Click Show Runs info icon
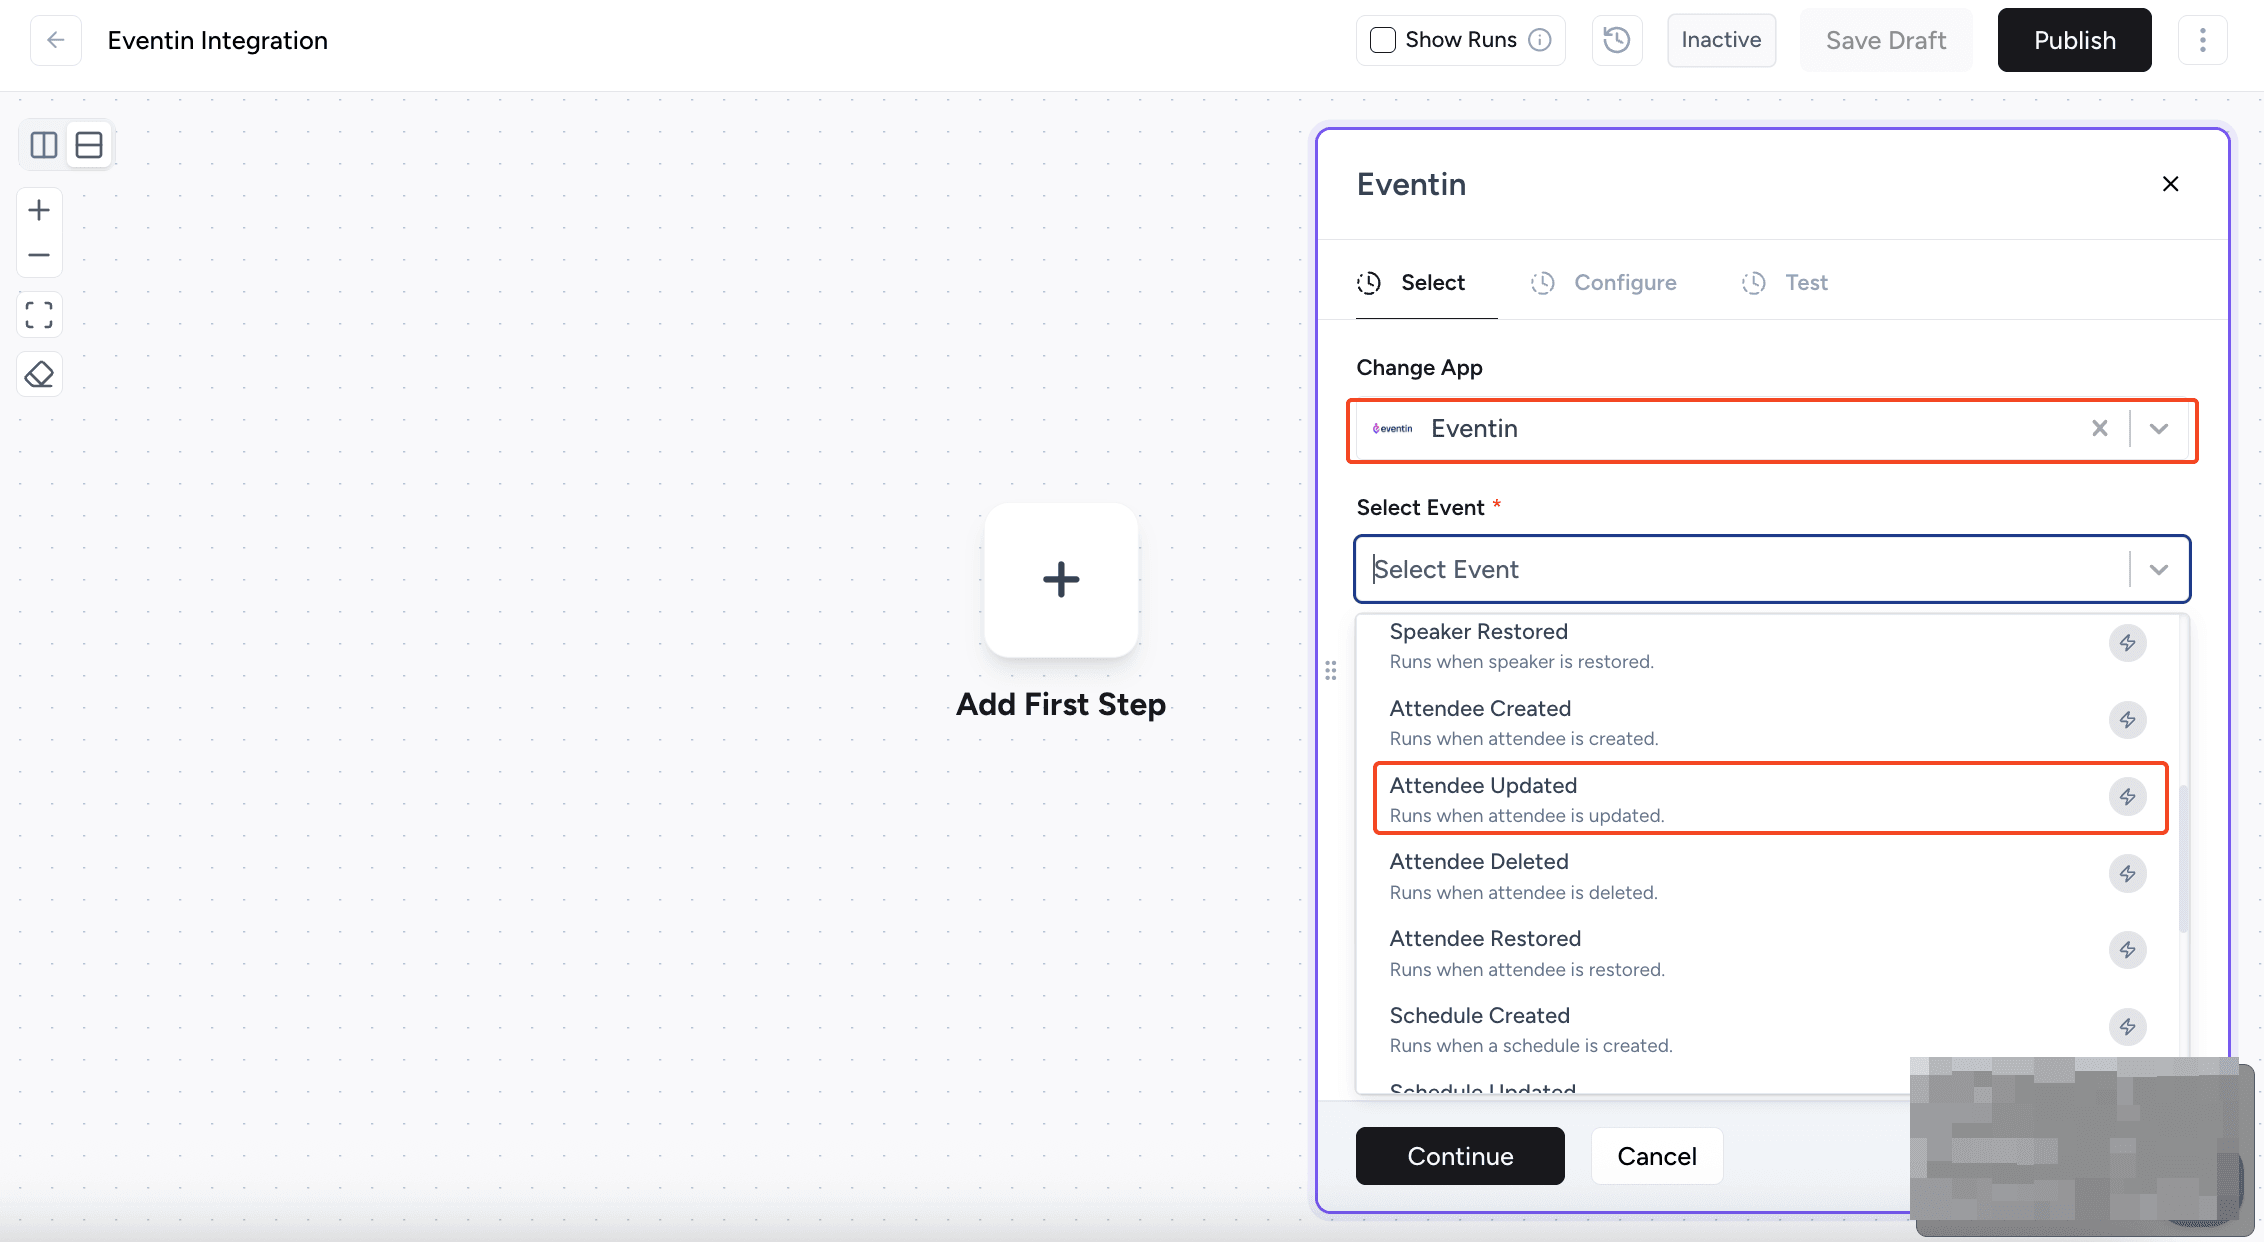Image resolution: width=2264 pixels, height=1242 pixels. (1540, 40)
